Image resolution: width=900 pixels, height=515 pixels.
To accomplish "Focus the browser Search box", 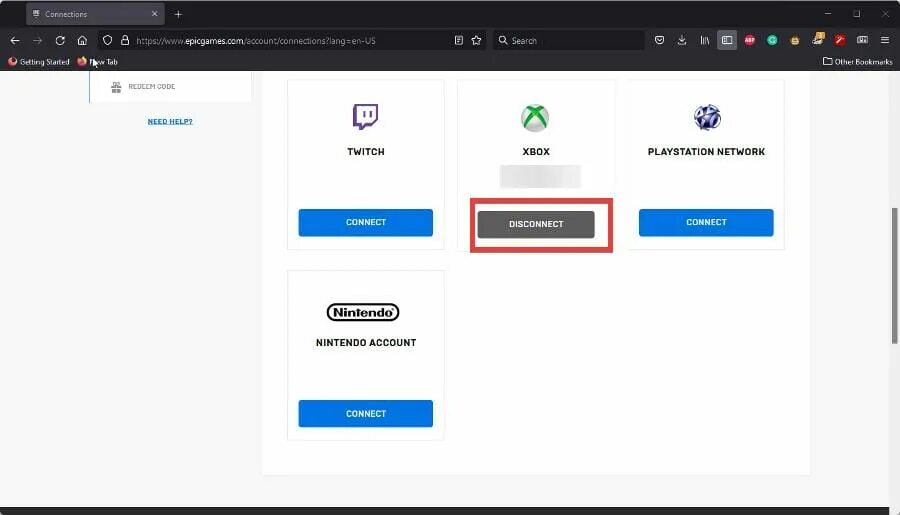I will pyautogui.click(x=568, y=40).
